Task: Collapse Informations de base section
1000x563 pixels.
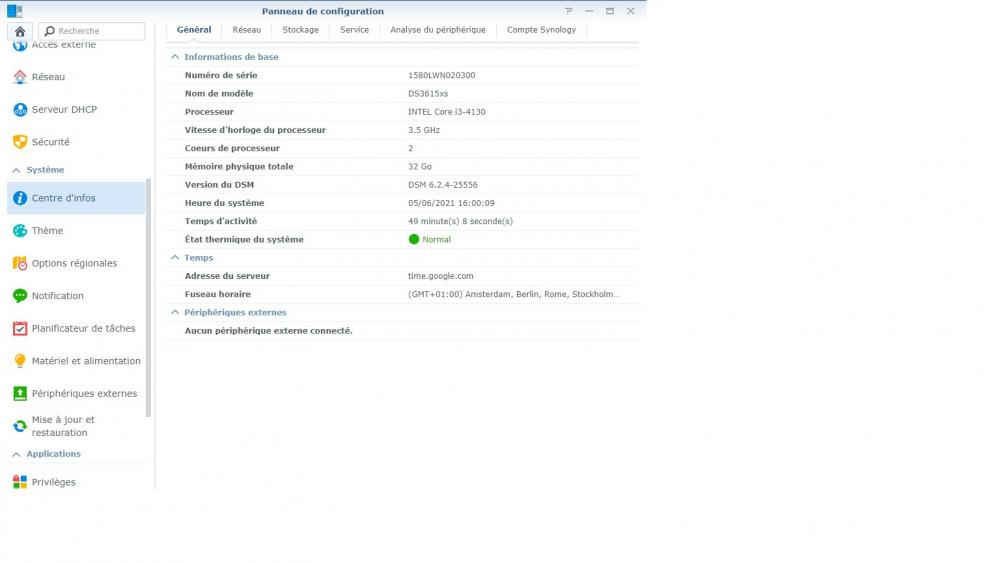Action: point(175,57)
